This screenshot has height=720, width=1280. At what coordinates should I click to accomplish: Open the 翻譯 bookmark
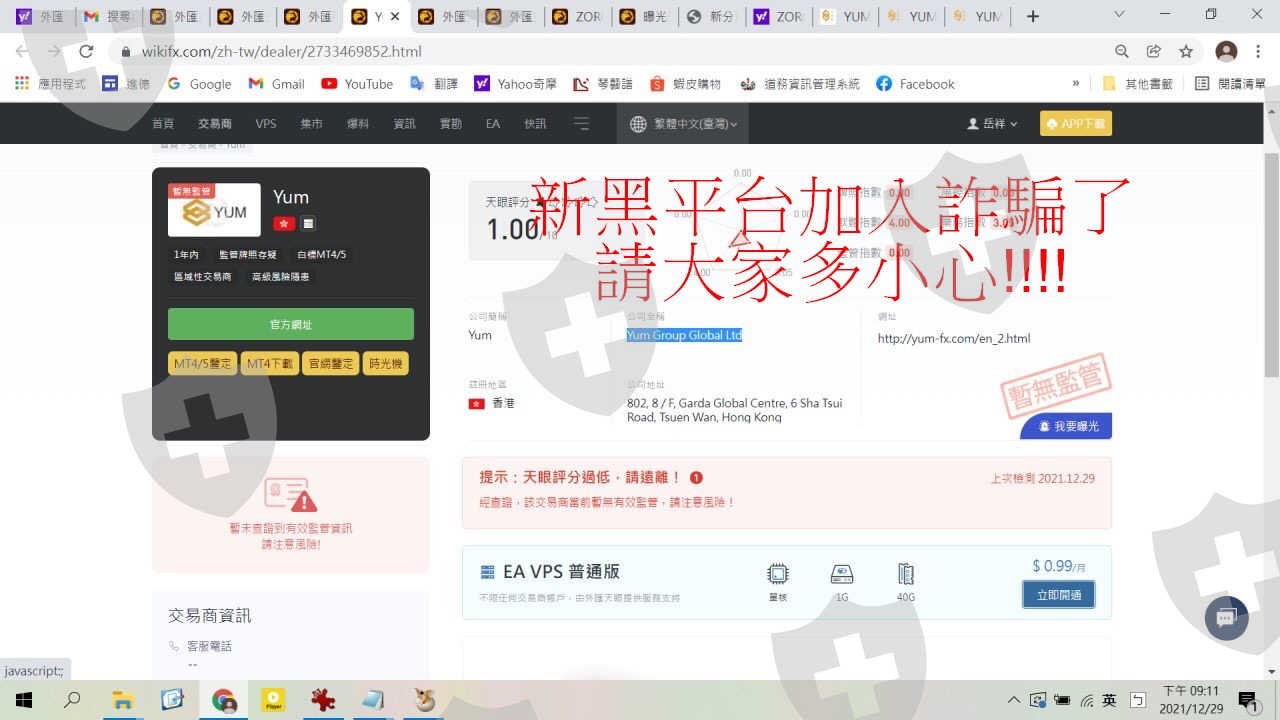[434, 84]
